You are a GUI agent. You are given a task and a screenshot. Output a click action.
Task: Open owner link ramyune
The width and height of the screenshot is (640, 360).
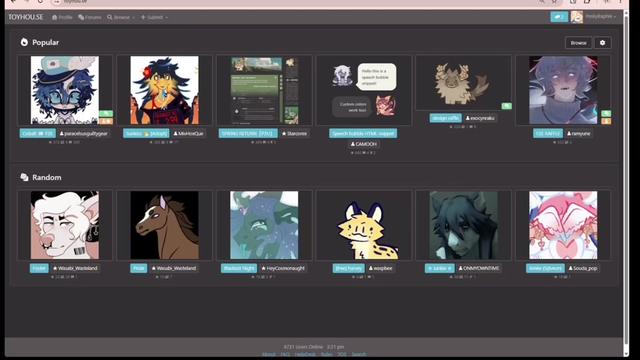point(579,133)
